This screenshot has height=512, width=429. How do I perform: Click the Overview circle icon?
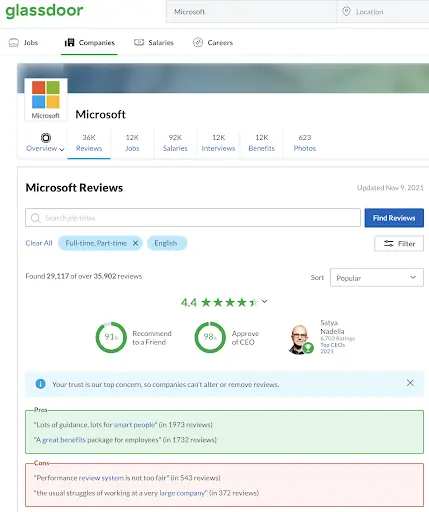click(46, 138)
